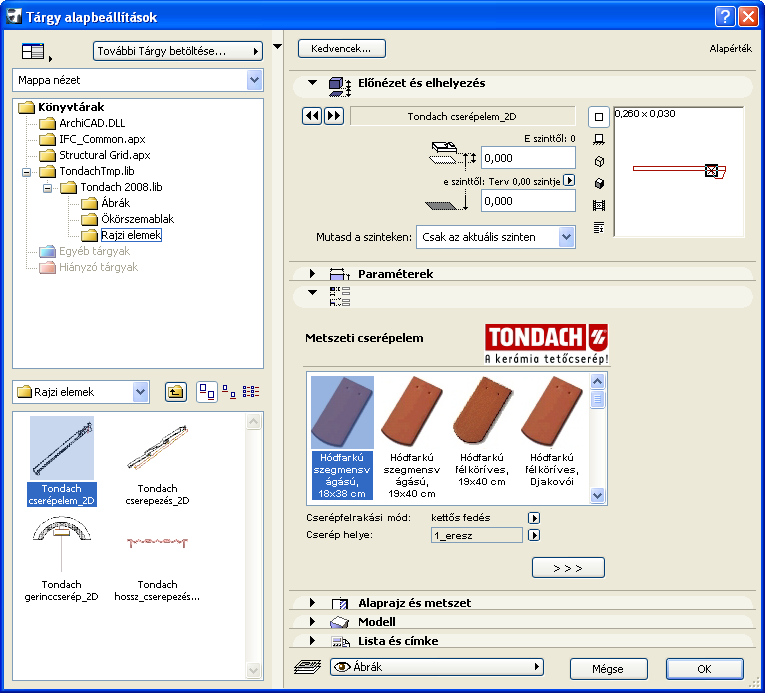
Task: Select Hódfarkú félköríves Djakovói tile
Action: (552, 431)
